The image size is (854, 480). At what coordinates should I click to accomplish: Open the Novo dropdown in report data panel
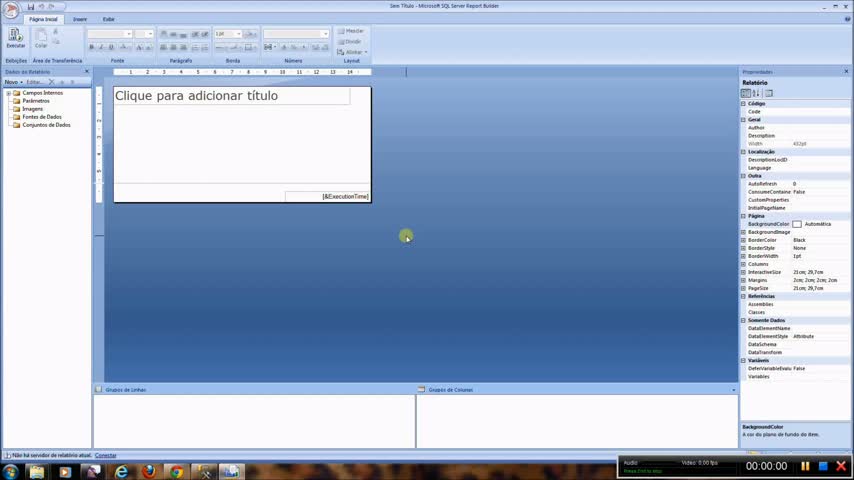(13, 82)
